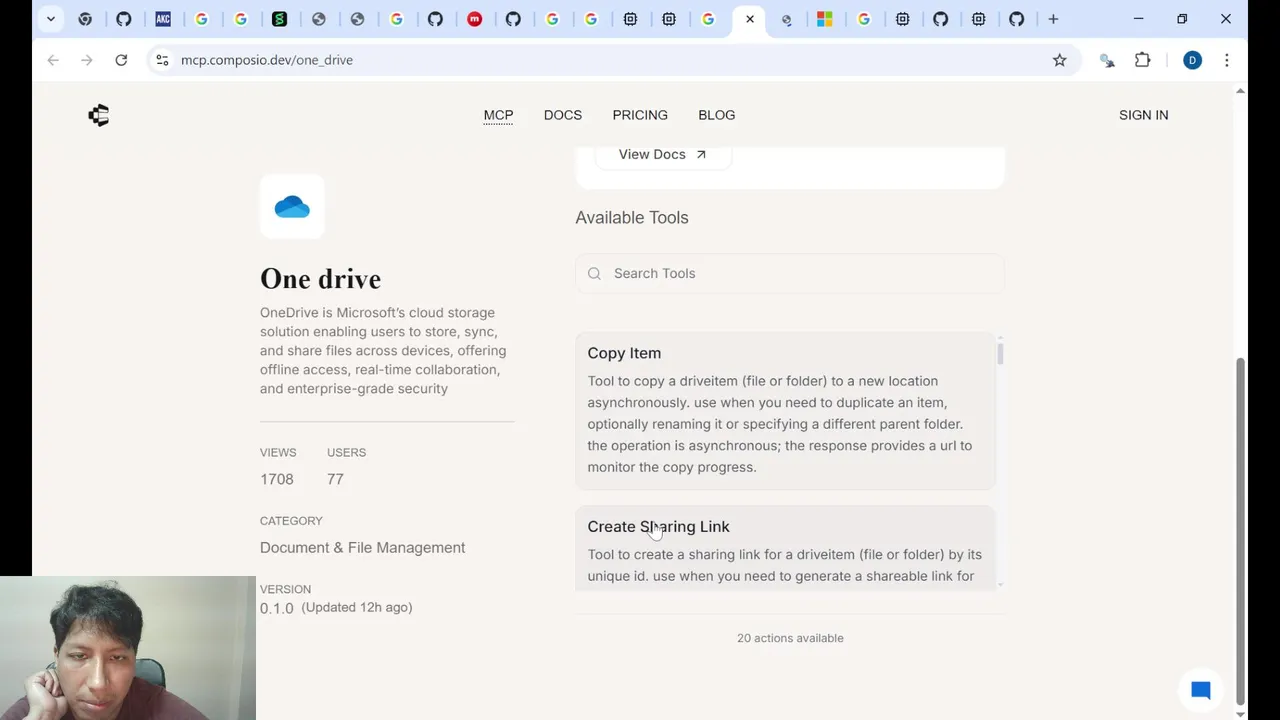This screenshot has height=720, width=1280.
Task: Switch to the AKC tab
Action: click(163, 19)
